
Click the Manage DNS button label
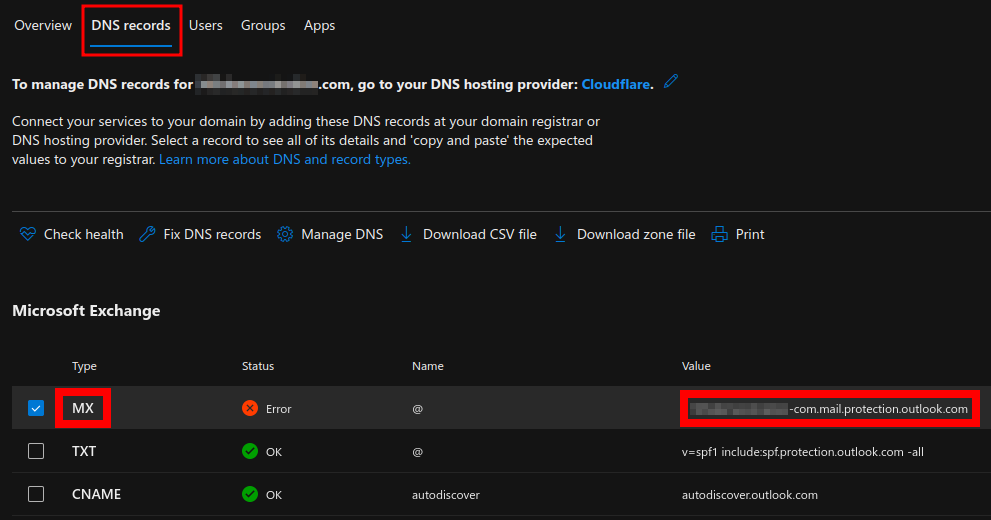click(342, 234)
